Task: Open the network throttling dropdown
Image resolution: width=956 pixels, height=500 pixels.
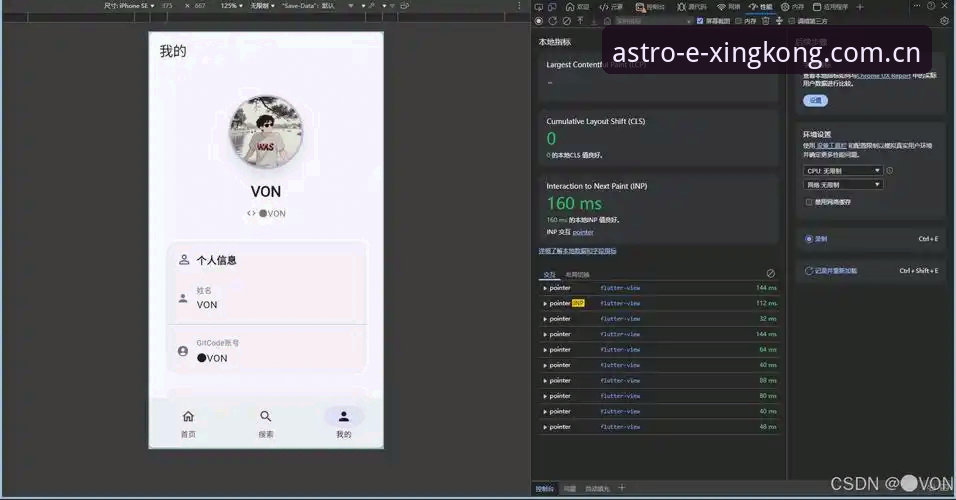Action: tap(843, 184)
